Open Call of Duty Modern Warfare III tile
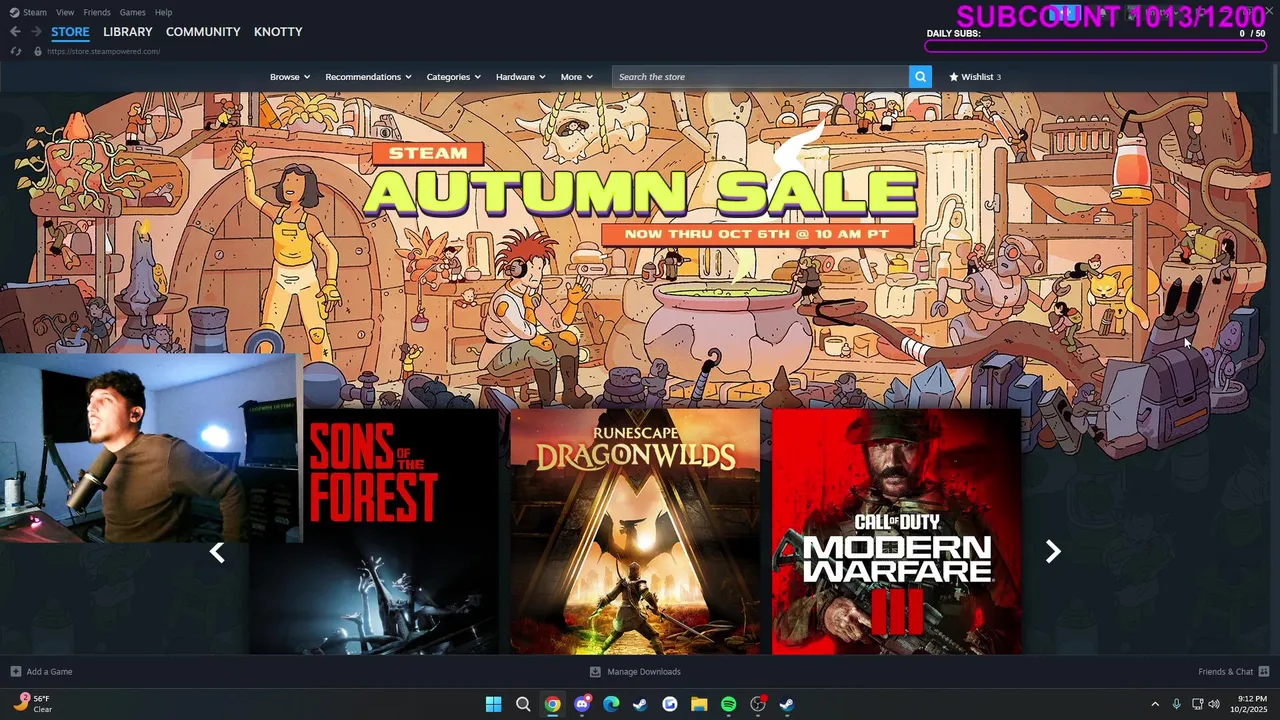 point(897,531)
